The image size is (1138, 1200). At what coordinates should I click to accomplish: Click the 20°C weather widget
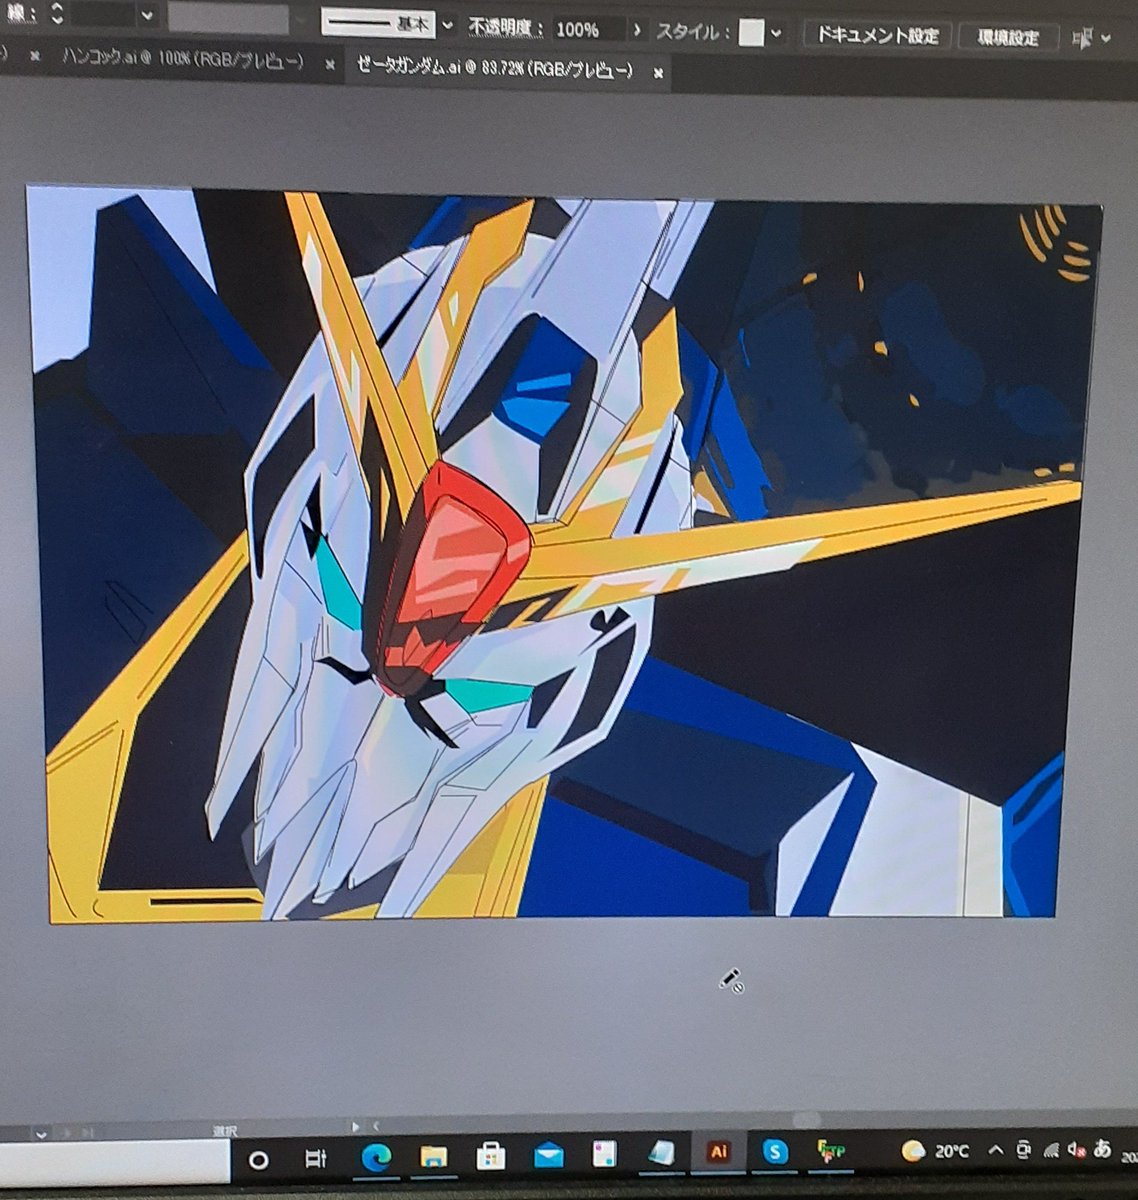coord(935,1151)
